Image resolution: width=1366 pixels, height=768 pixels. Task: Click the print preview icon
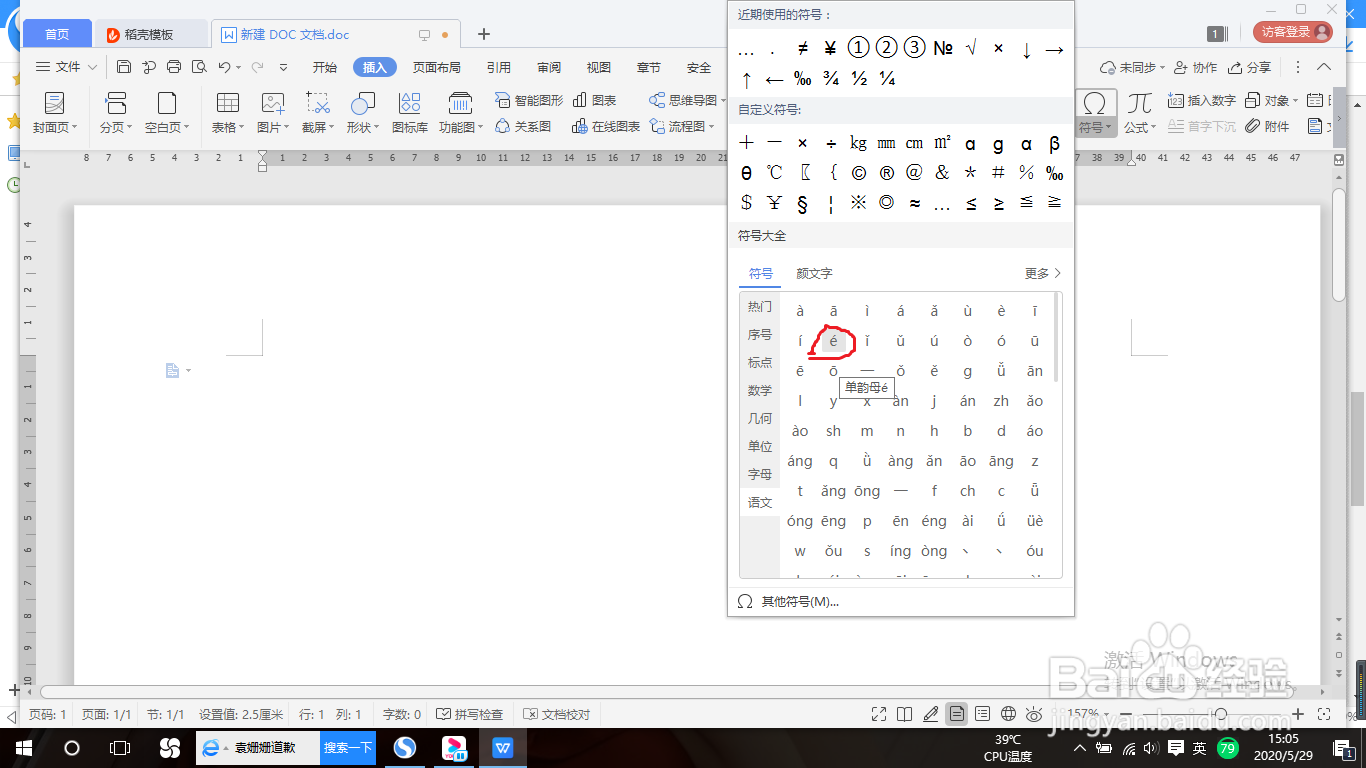[x=199, y=67]
